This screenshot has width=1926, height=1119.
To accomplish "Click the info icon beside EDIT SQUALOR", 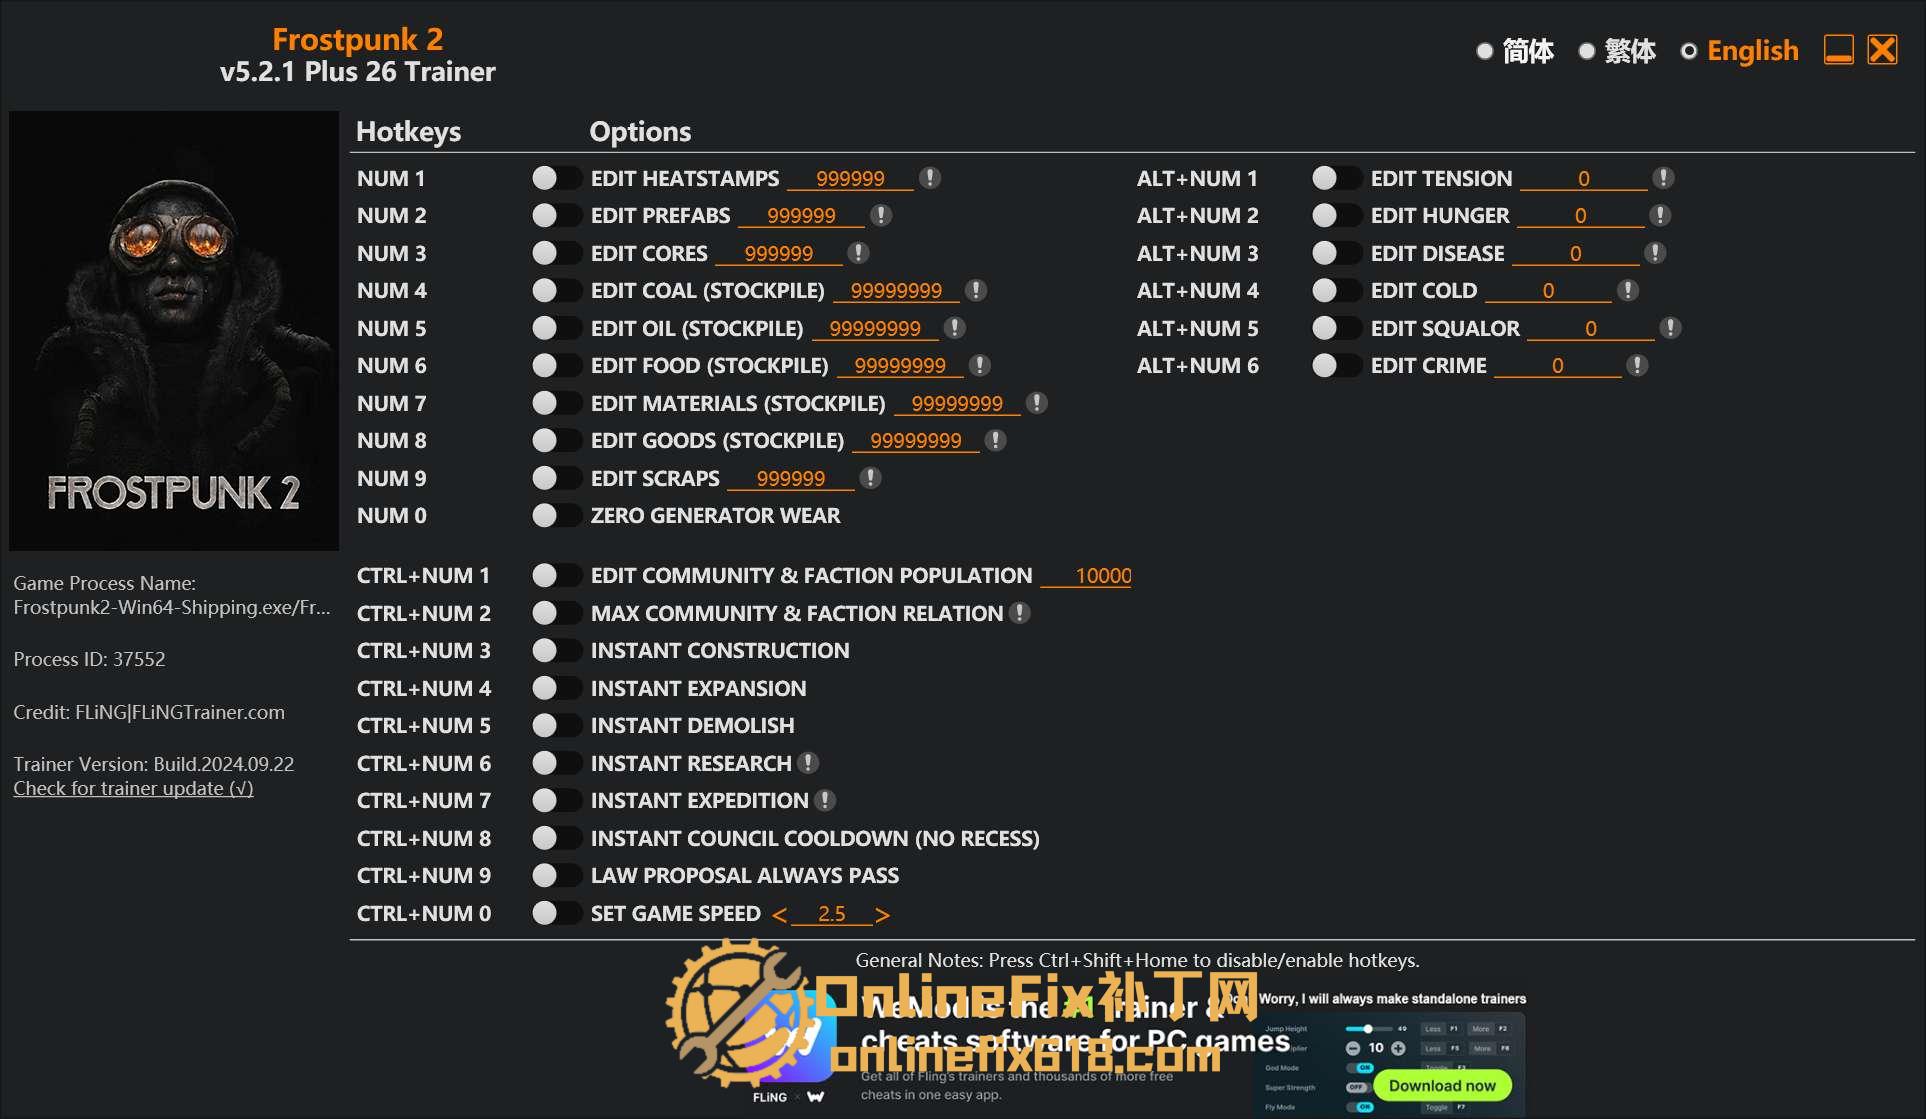I will click(x=1670, y=328).
